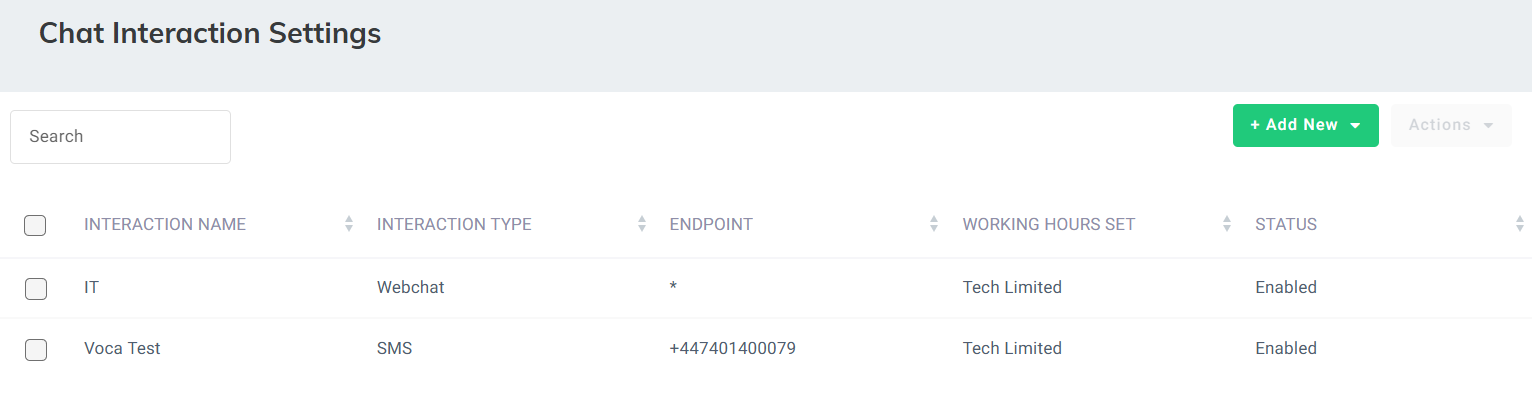Sort by Interaction Name arrows icon

pyautogui.click(x=349, y=224)
